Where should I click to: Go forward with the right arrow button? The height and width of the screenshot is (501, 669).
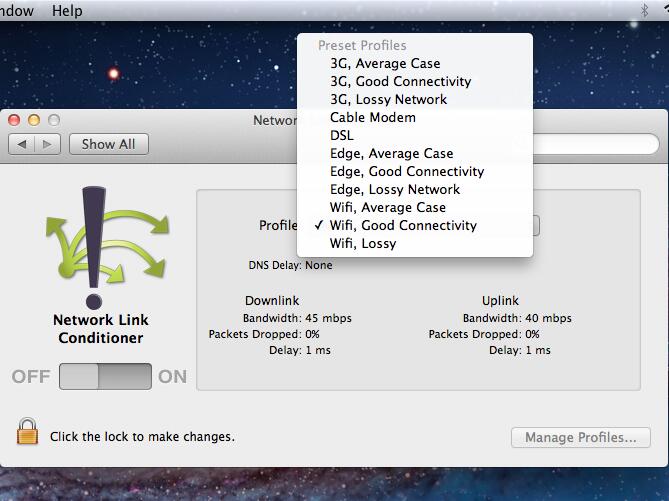(47, 144)
